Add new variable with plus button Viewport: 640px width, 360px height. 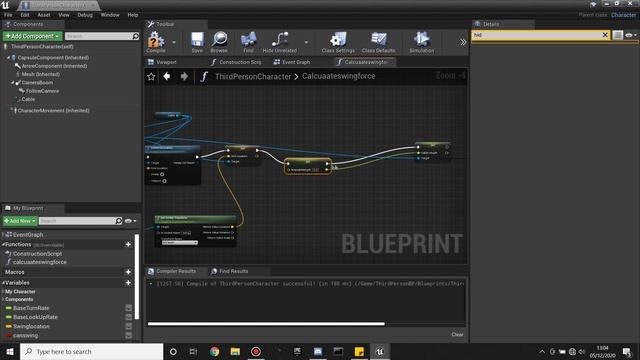128,282
